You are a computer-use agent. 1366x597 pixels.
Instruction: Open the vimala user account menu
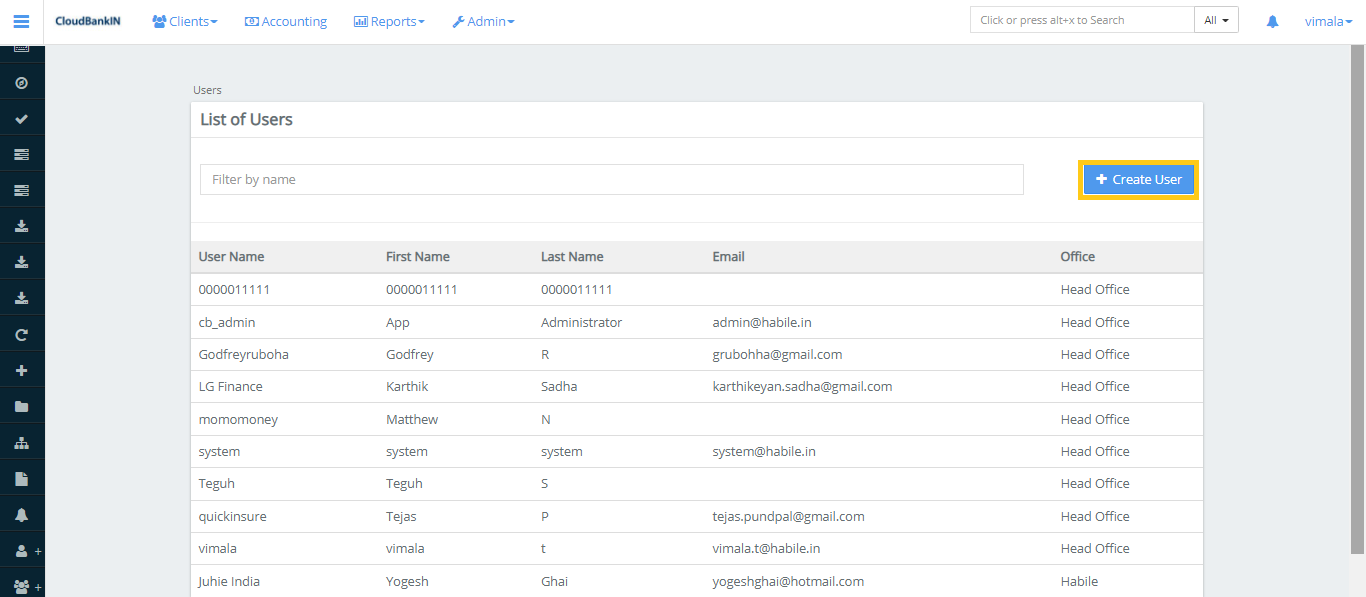pyautogui.click(x=1328, y=21)
